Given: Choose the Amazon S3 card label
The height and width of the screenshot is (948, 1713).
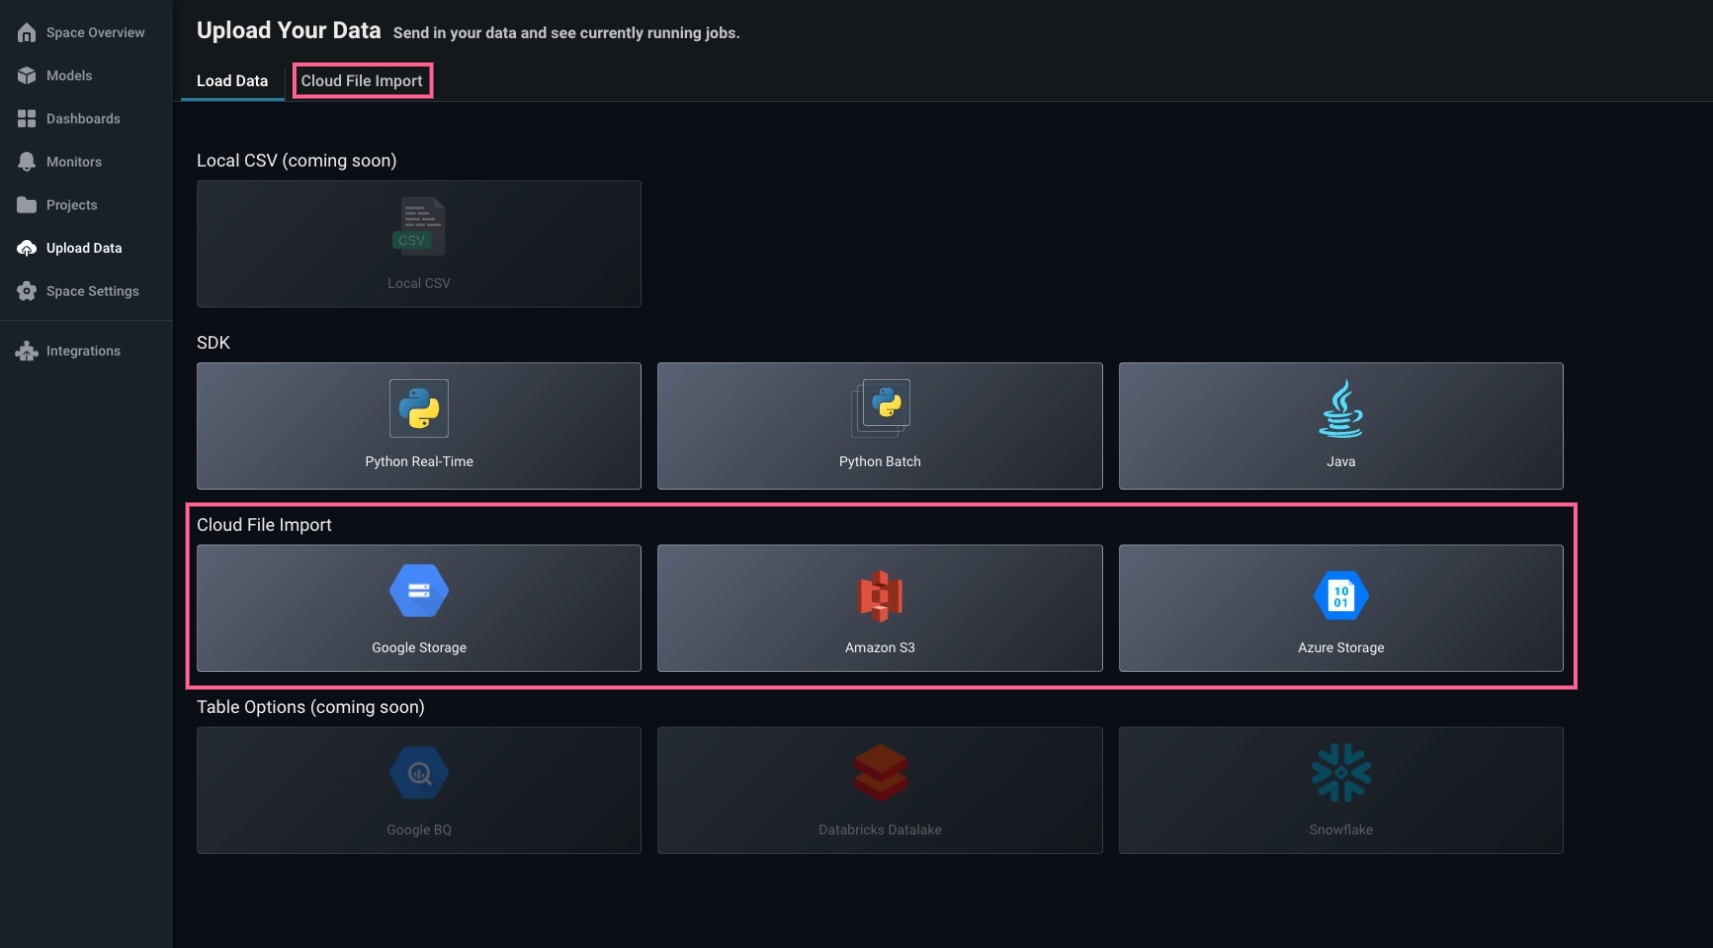Looking at the screenshot, I should [x=880, y=648].
